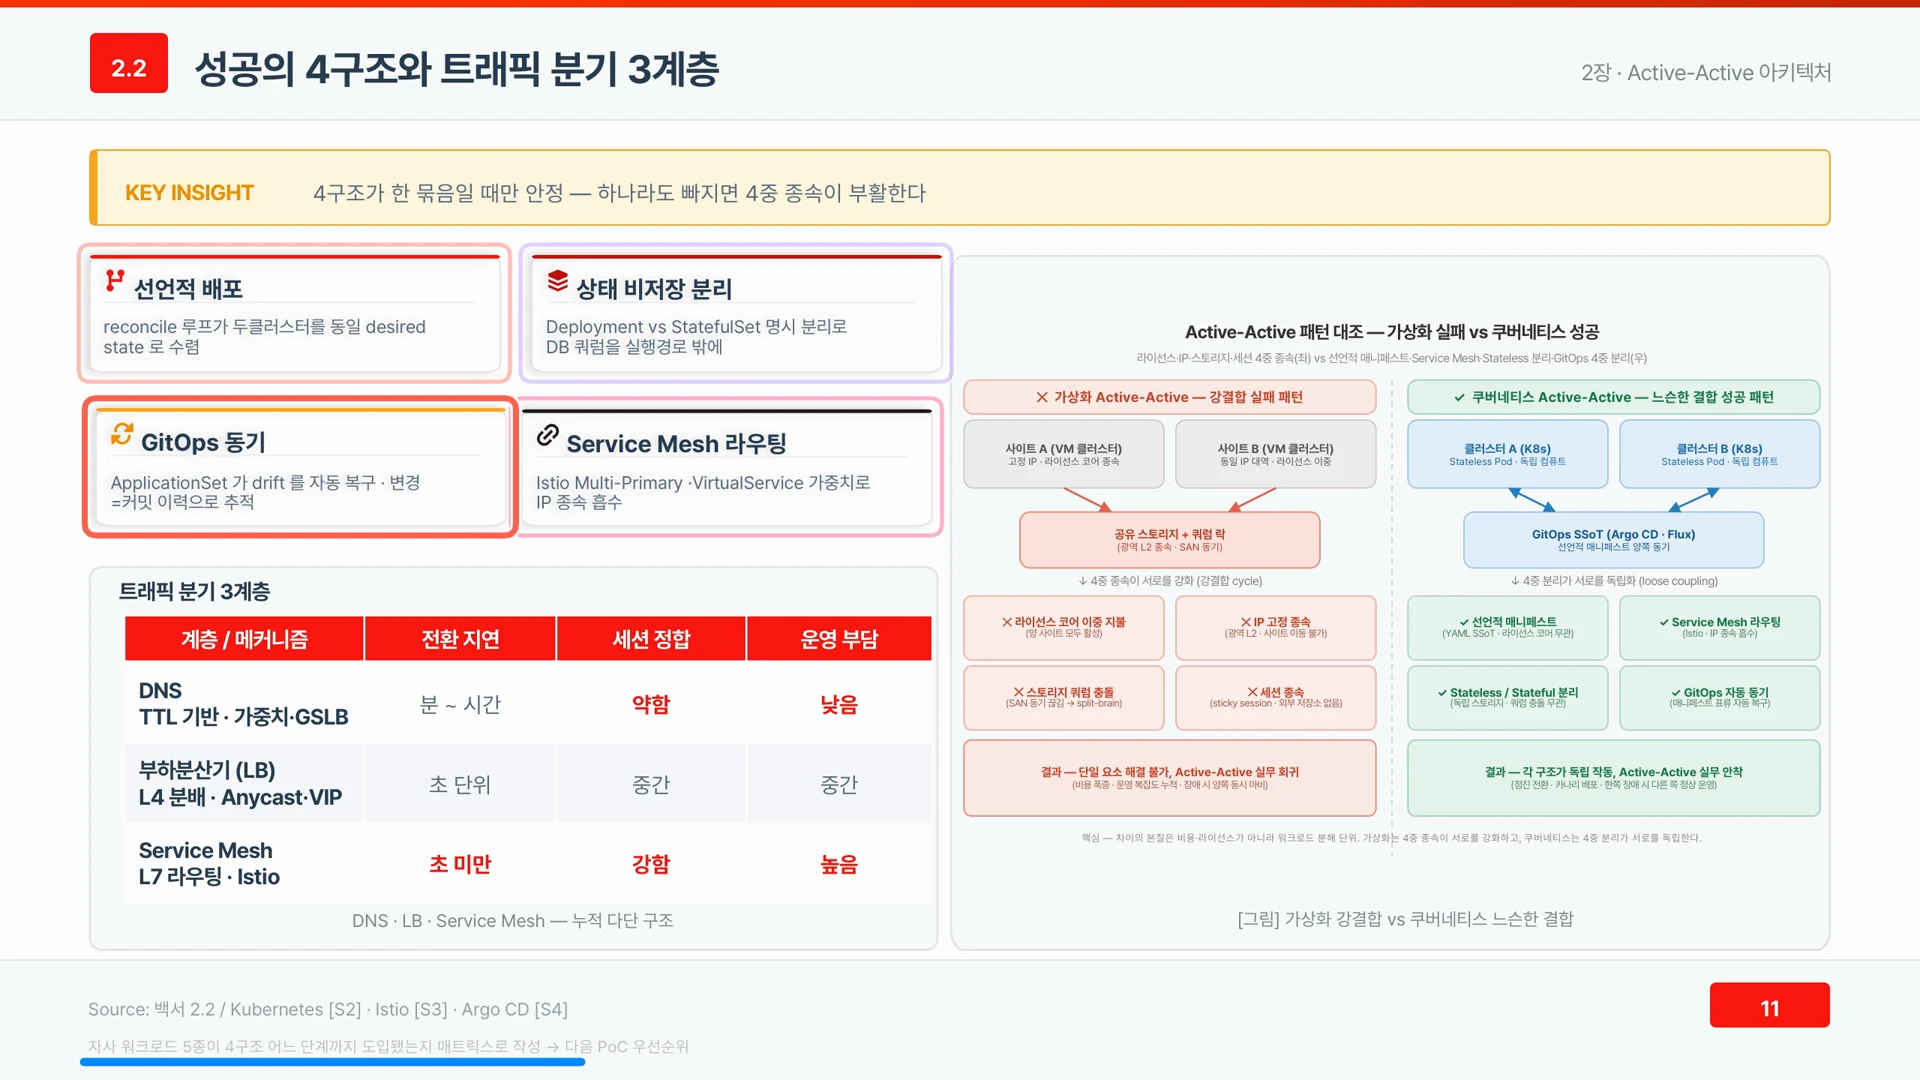Click the 분 ~ 시간 cell

pos(460,704)
